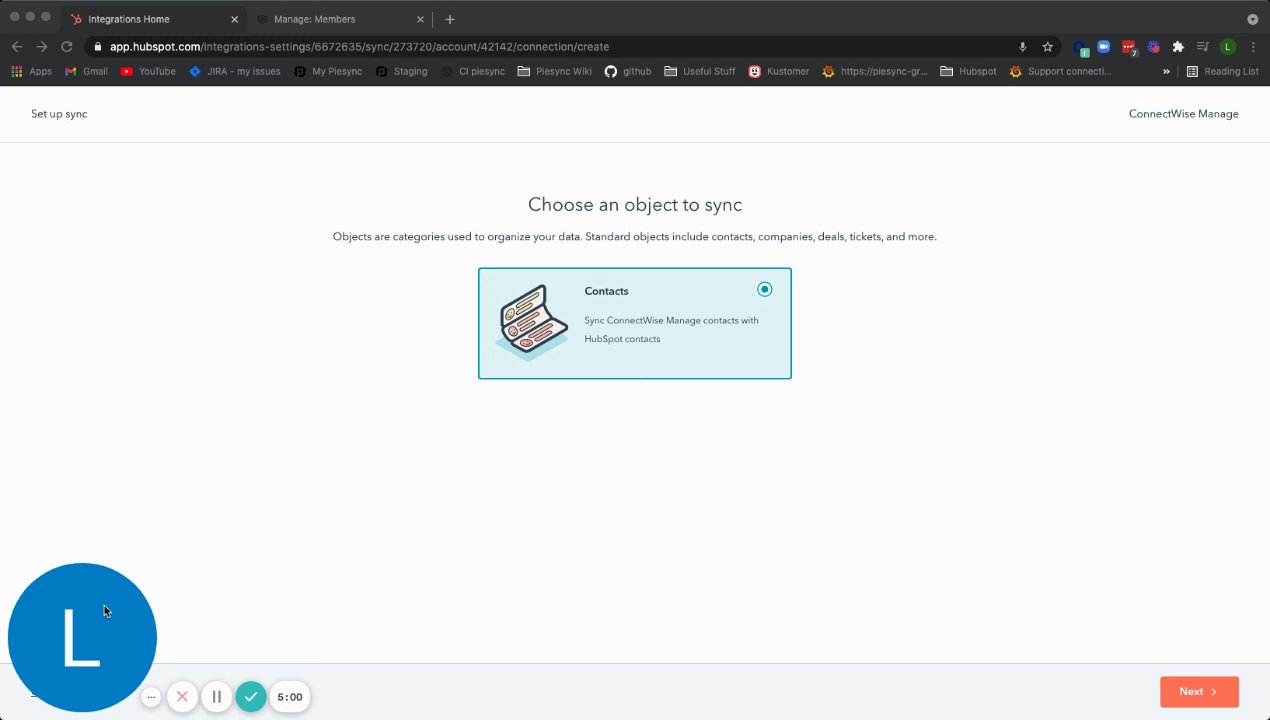Close the Integrations Home tab
Image resolution: width=1270 pixels, height=720 pixels.
(235, 19)
